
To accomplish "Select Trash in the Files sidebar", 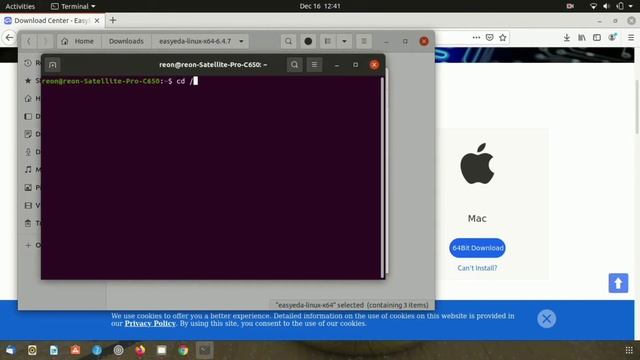I will (32, 223).
